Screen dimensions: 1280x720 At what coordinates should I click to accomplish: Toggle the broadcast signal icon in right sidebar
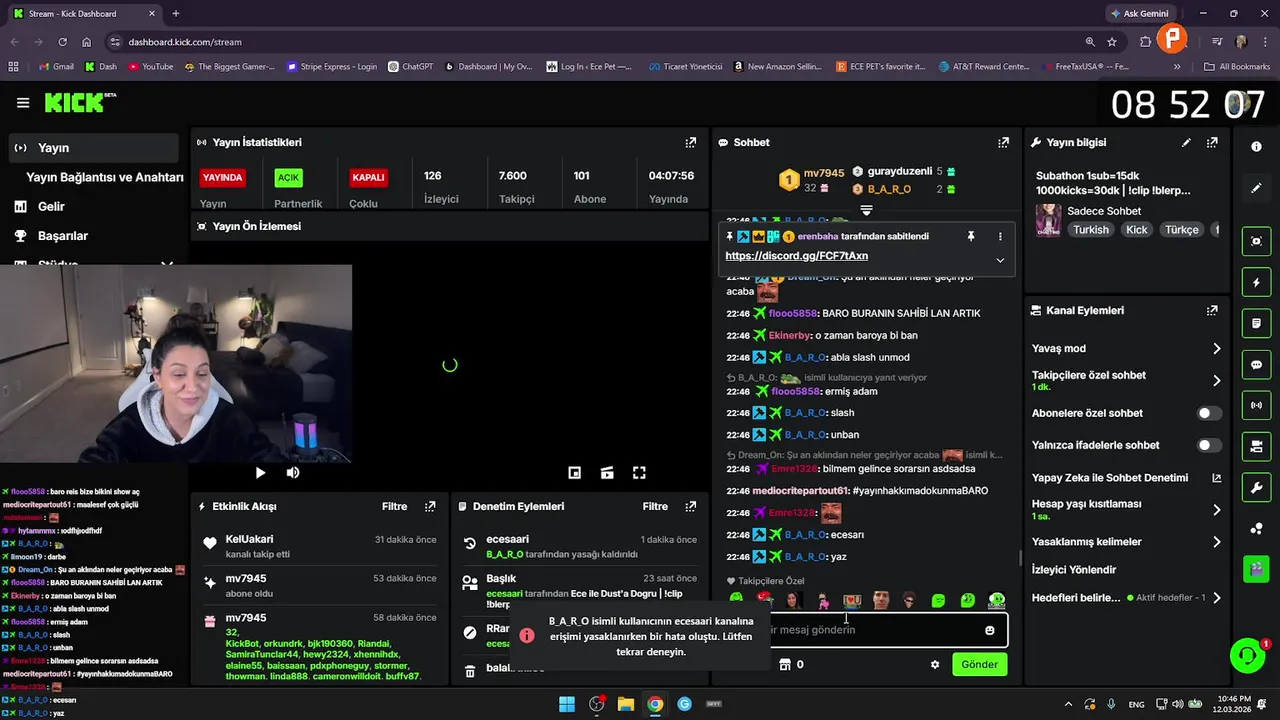(x=1257, y=406)
